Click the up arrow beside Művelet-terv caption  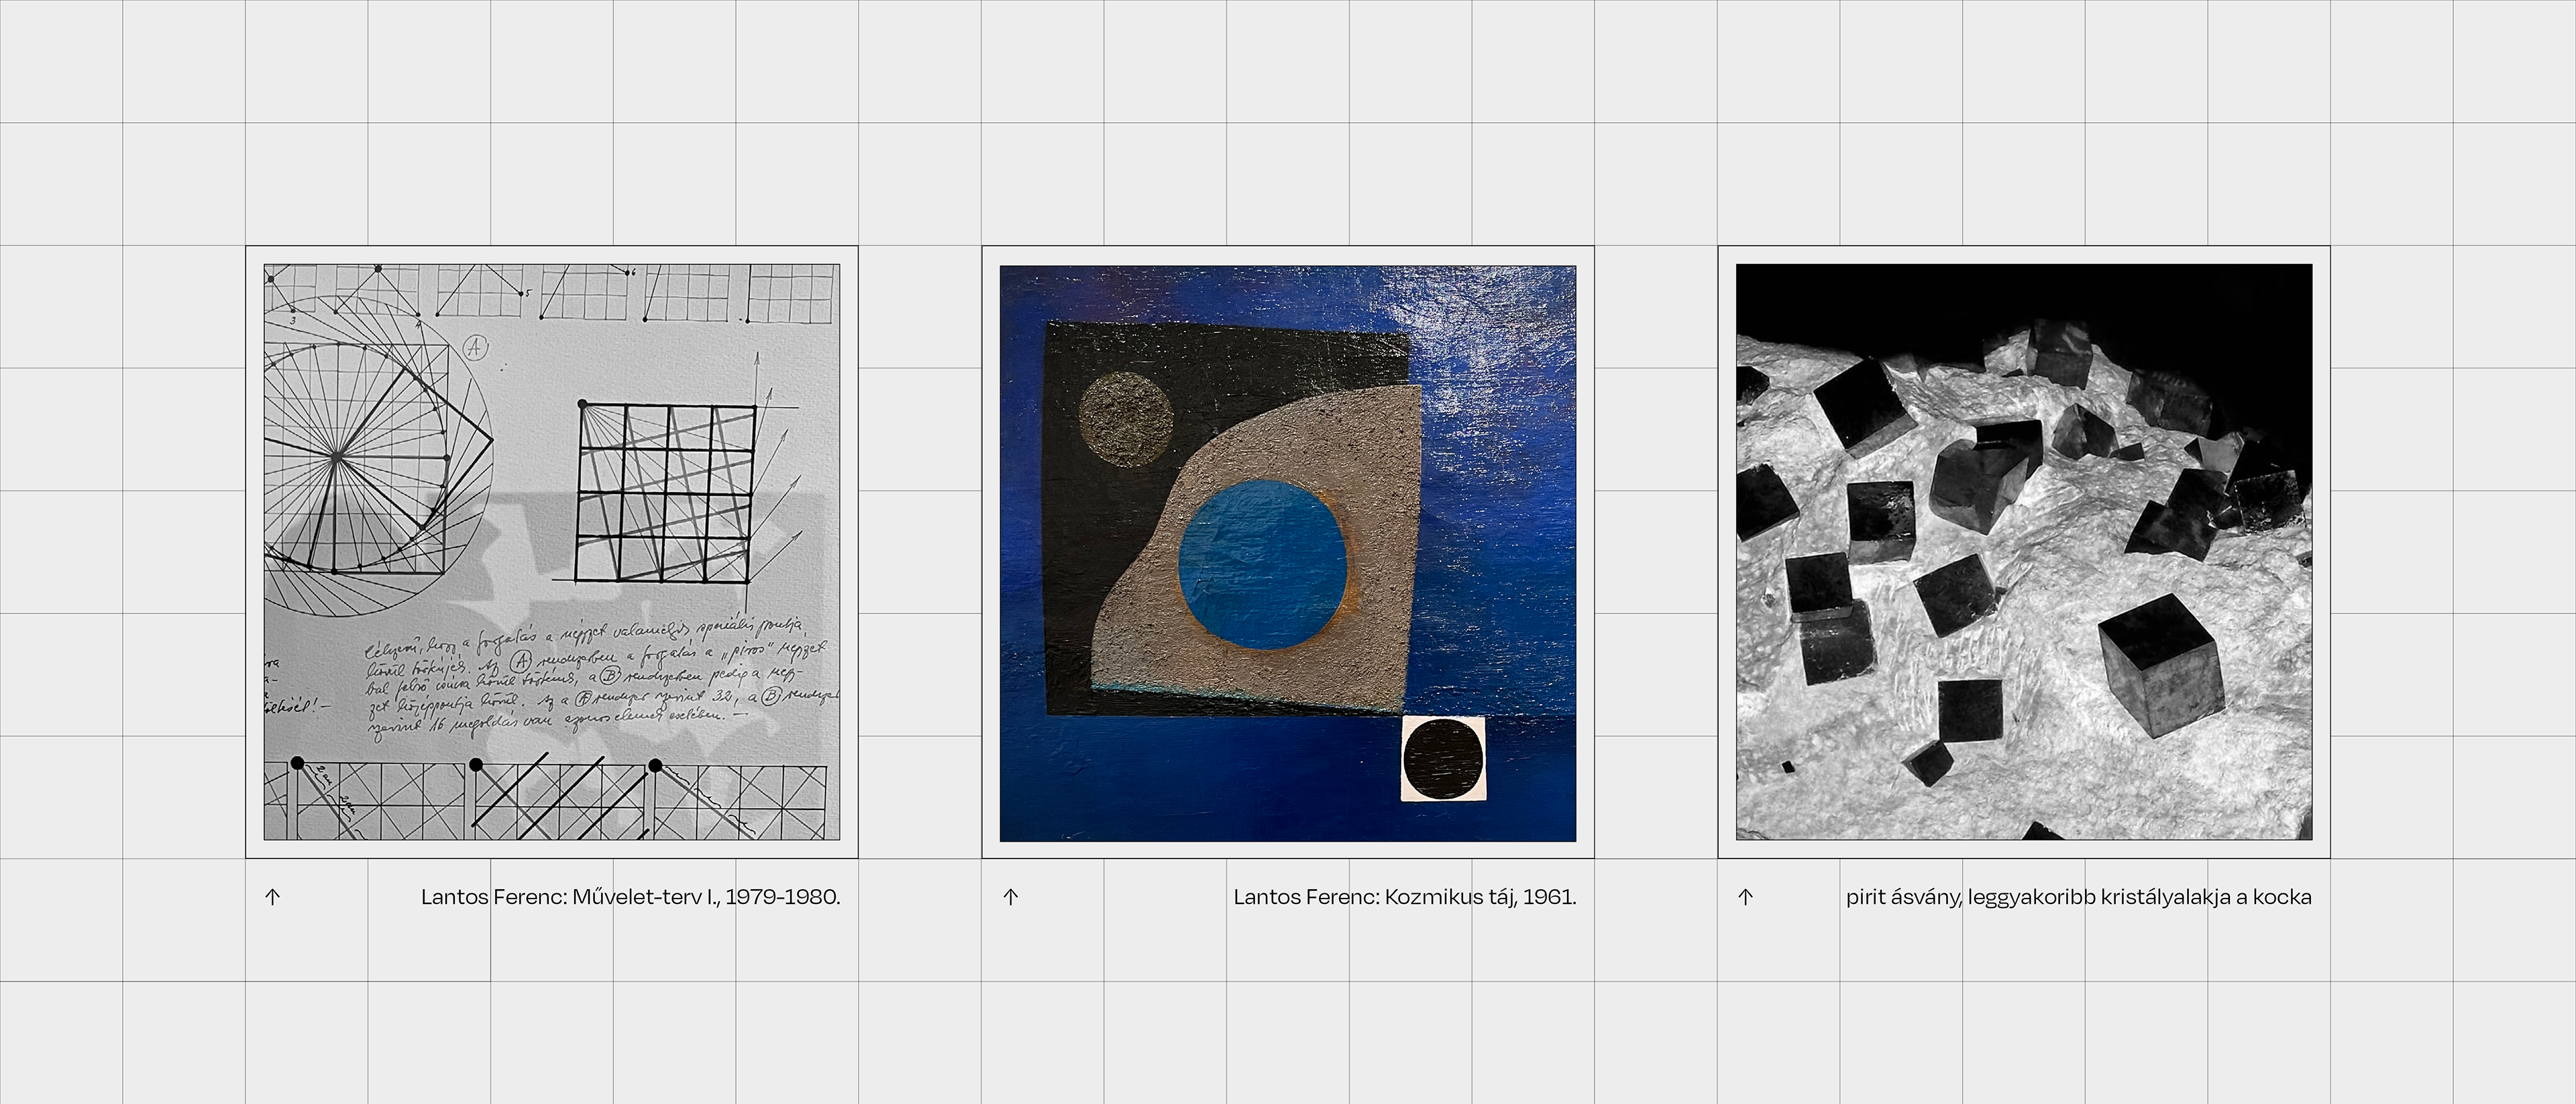point(272,897)
